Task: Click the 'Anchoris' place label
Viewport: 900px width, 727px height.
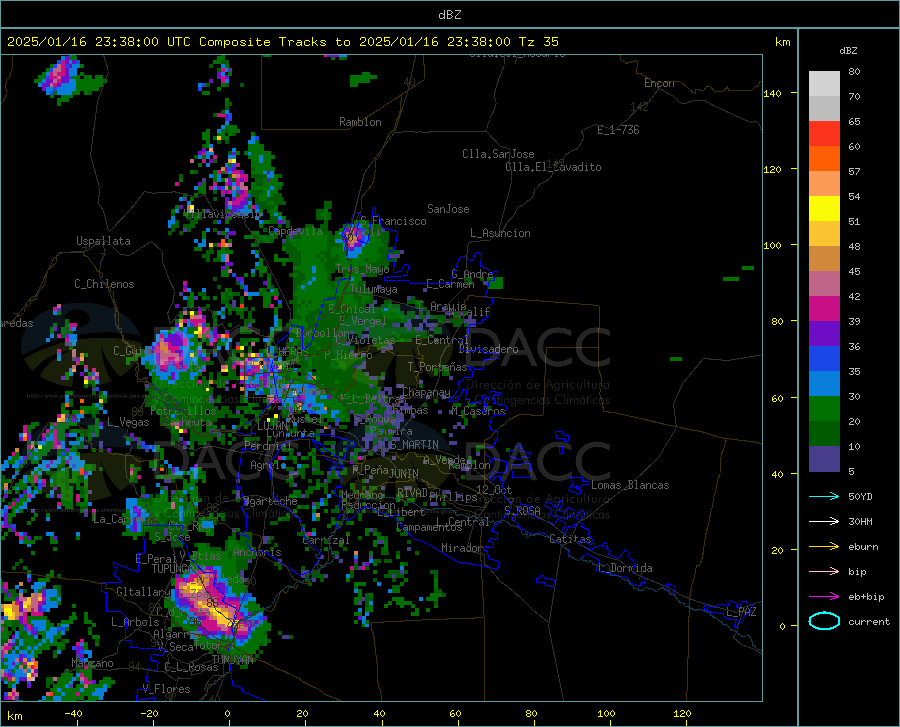Action: point(257,553)
